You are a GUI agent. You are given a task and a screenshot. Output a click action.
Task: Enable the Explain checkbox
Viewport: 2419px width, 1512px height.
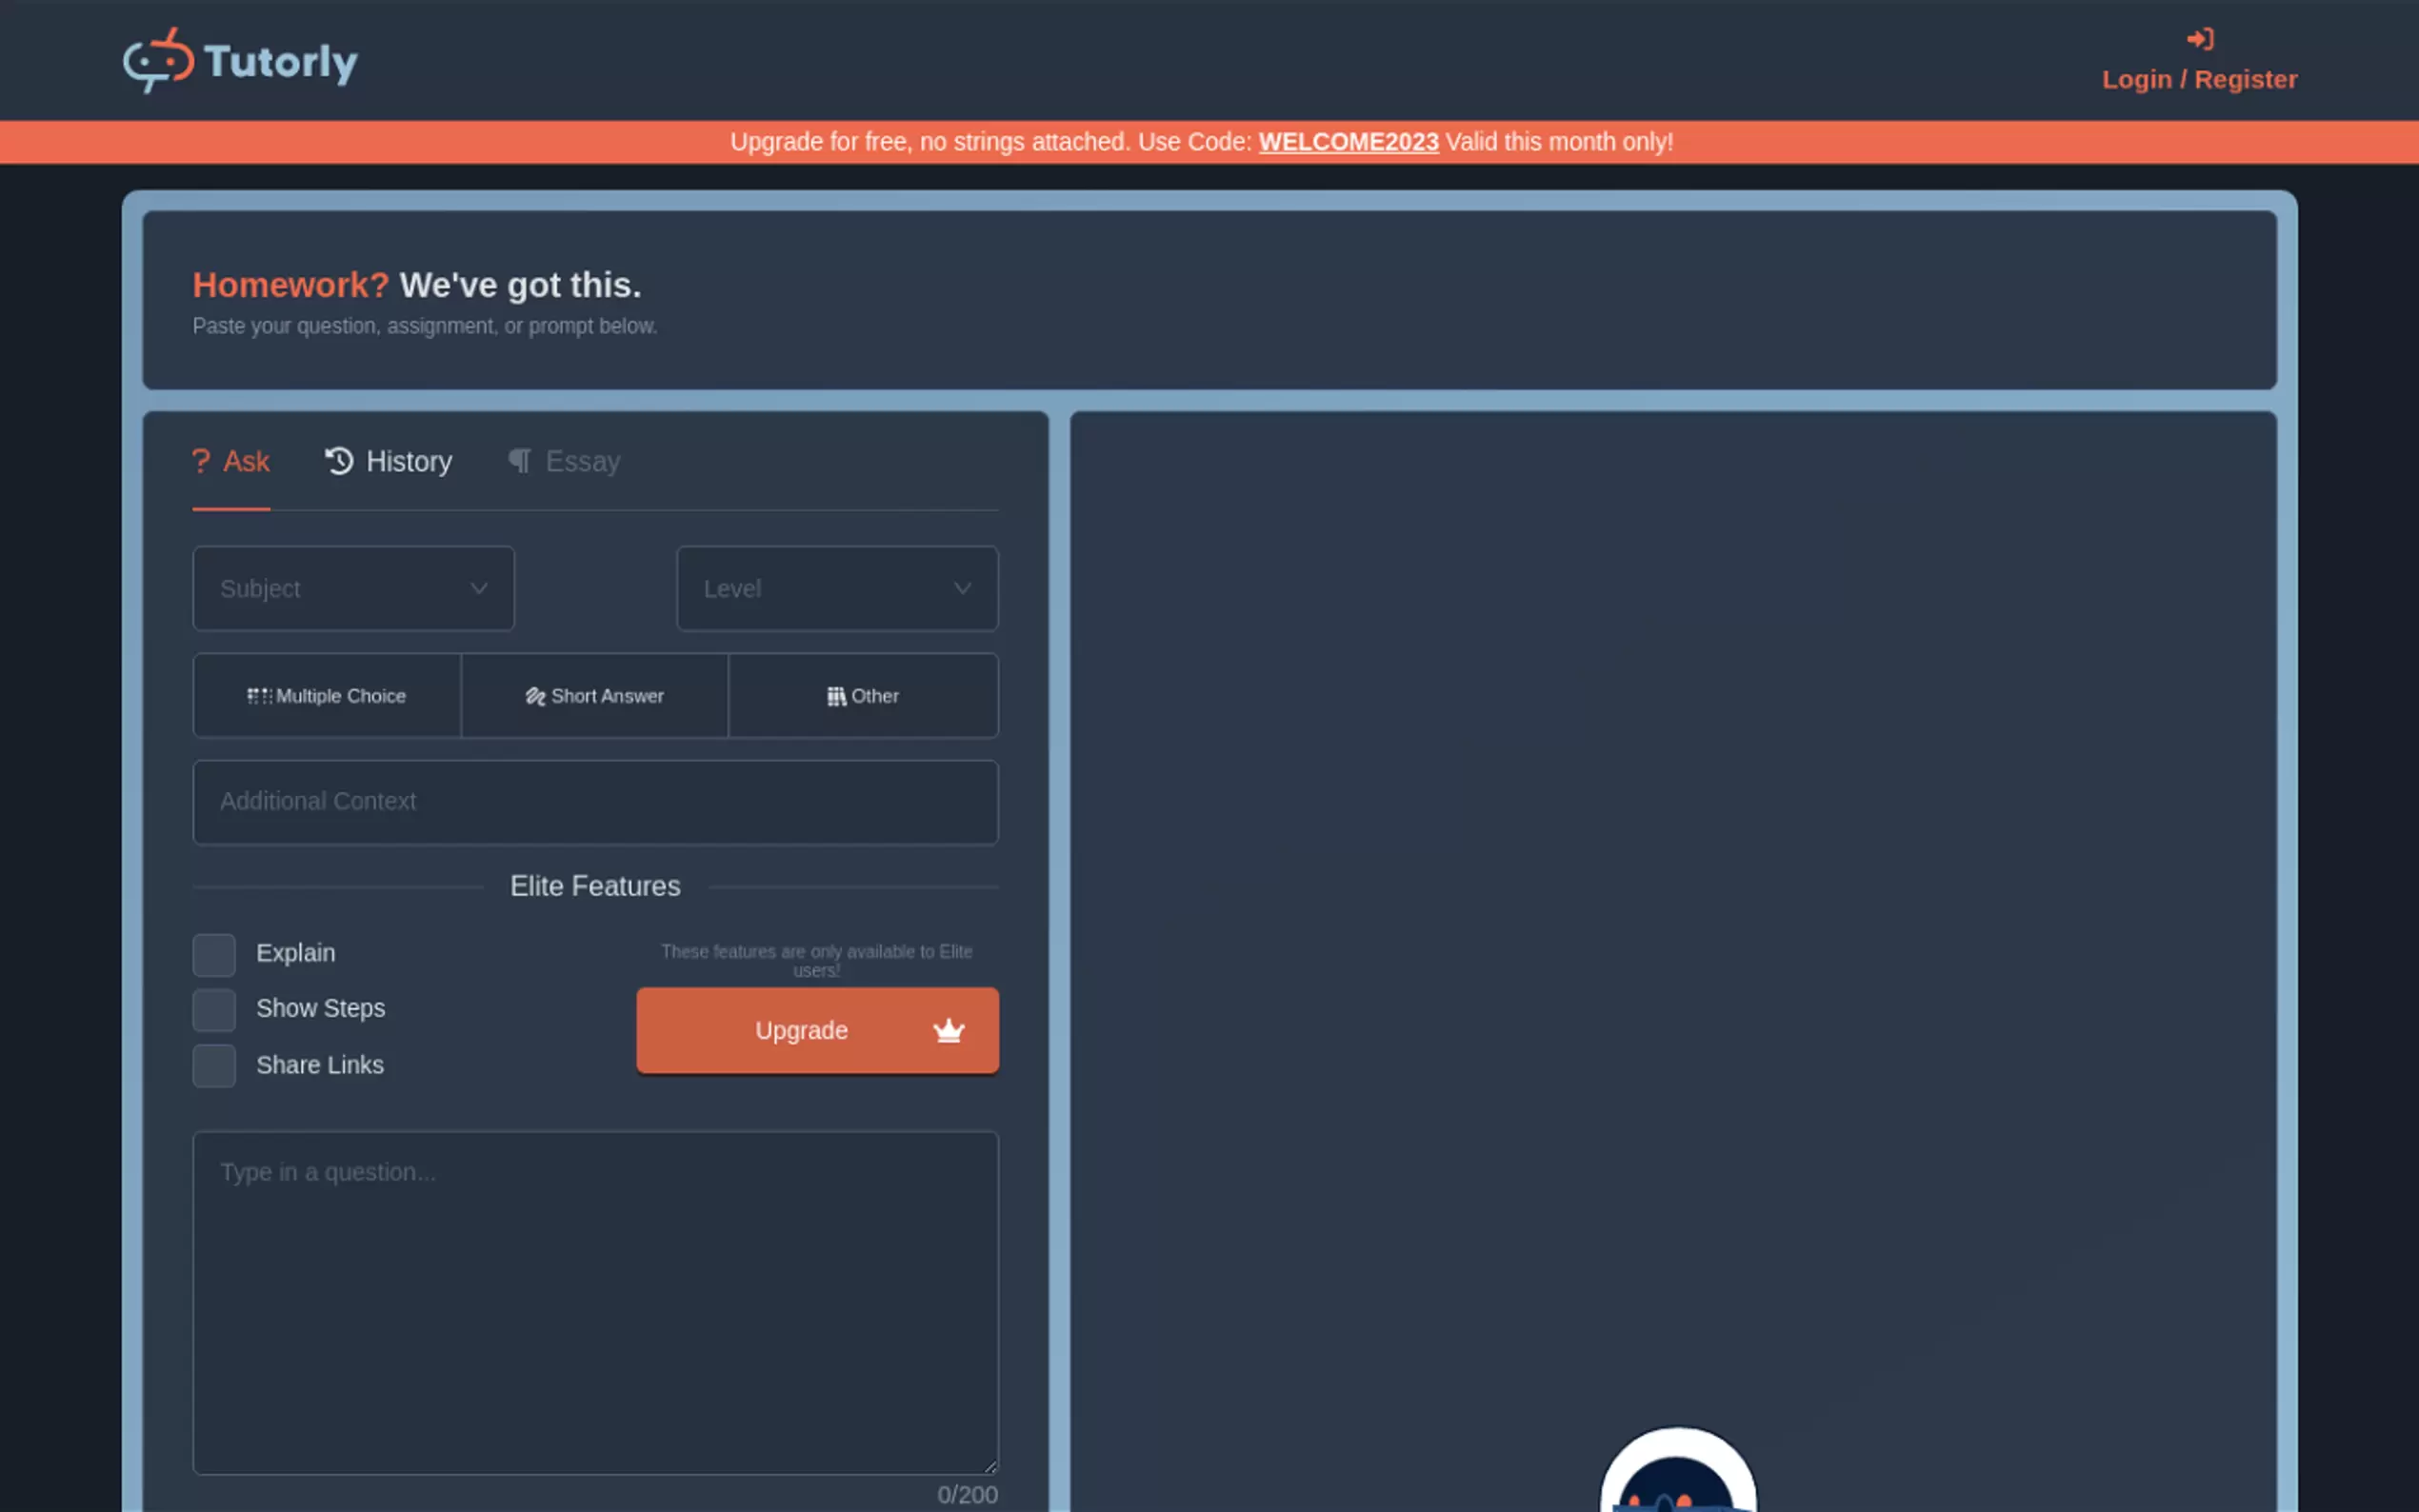click(214, 954)
